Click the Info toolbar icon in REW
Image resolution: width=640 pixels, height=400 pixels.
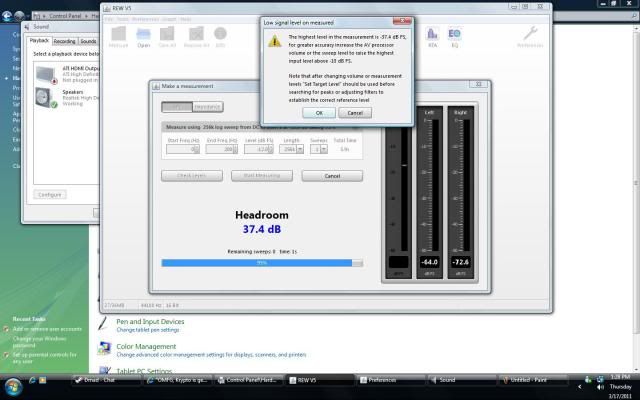point(220,37)
